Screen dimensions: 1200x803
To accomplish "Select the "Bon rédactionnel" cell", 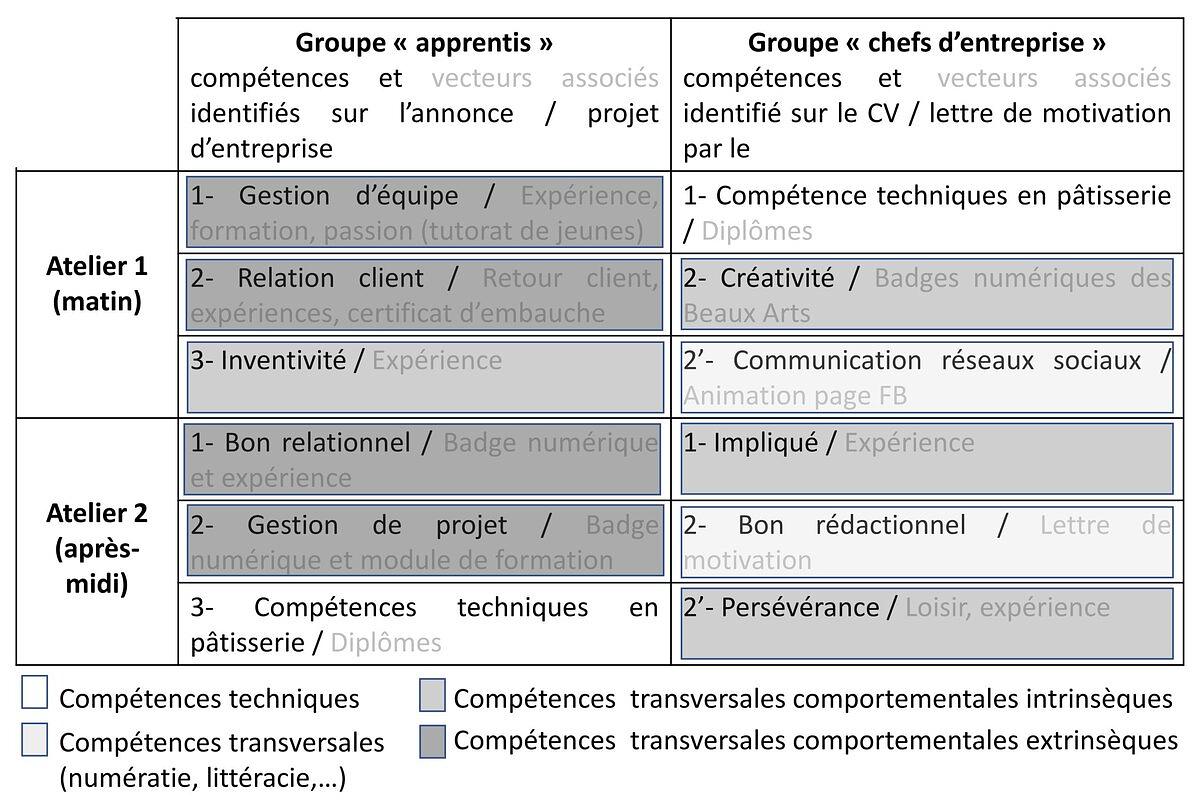I will tap(927, 542).
